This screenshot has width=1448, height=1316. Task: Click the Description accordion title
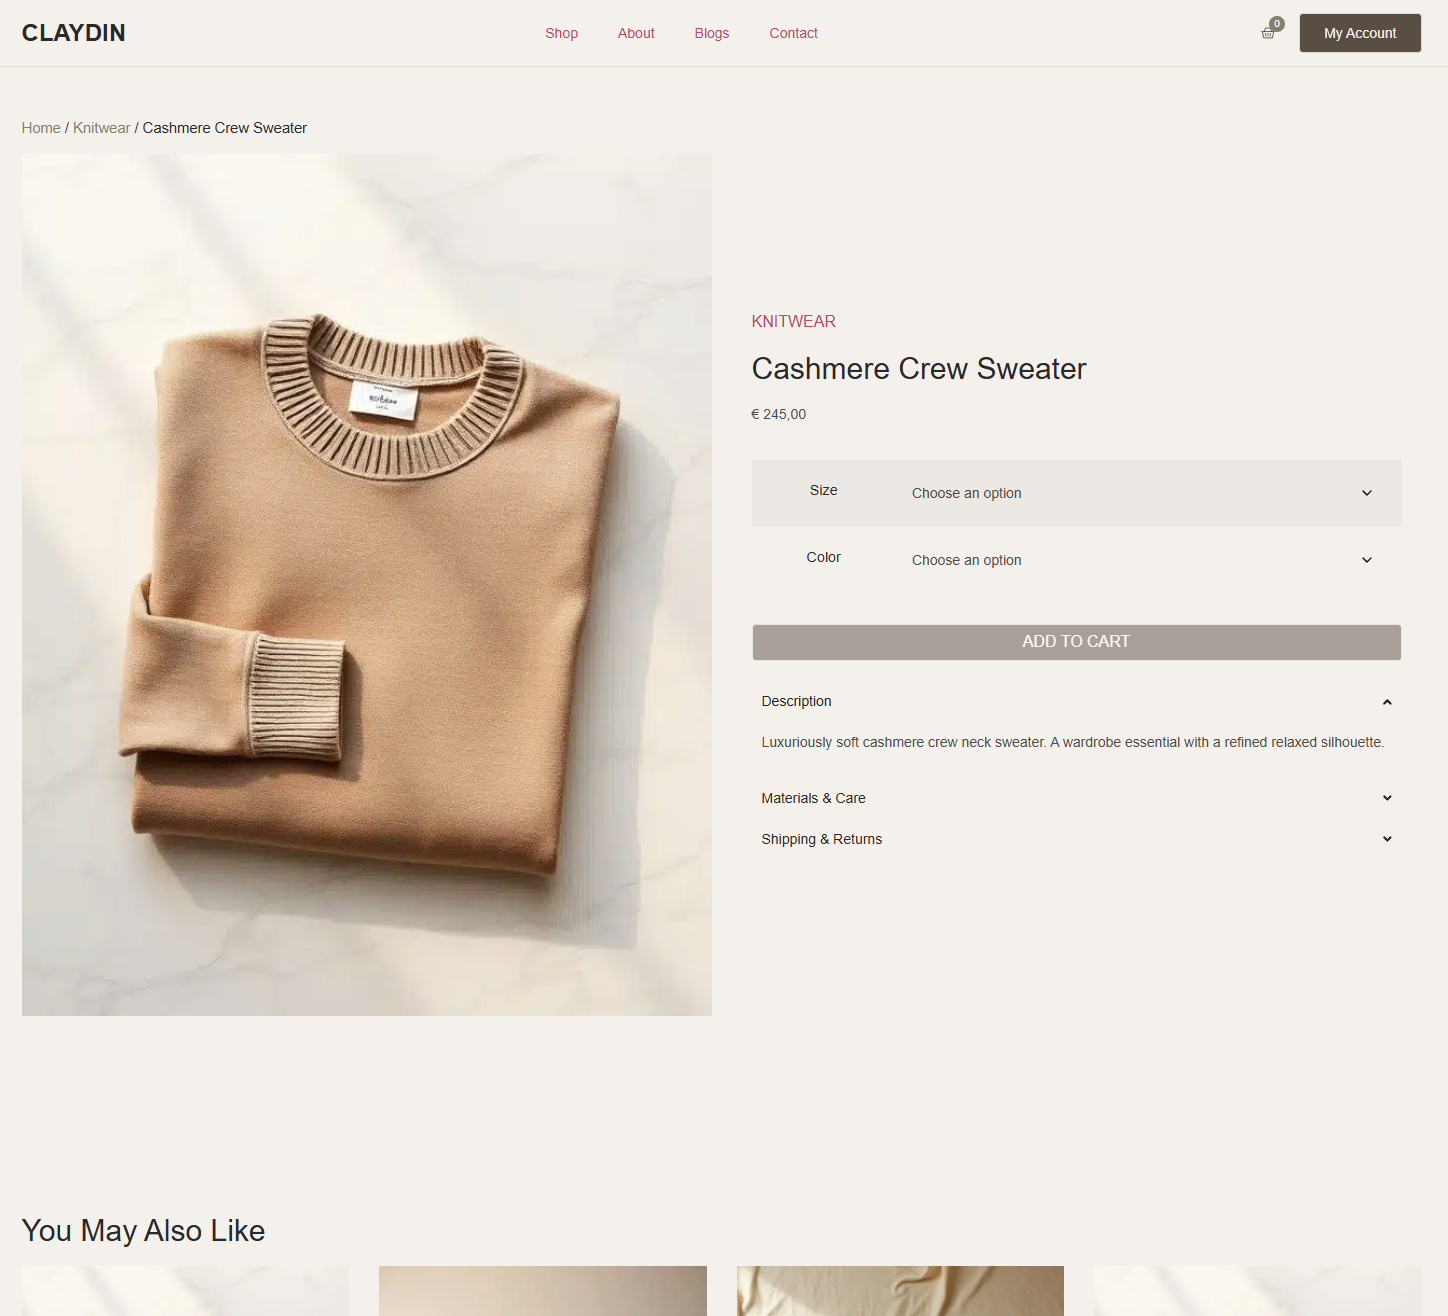(796, 701)
